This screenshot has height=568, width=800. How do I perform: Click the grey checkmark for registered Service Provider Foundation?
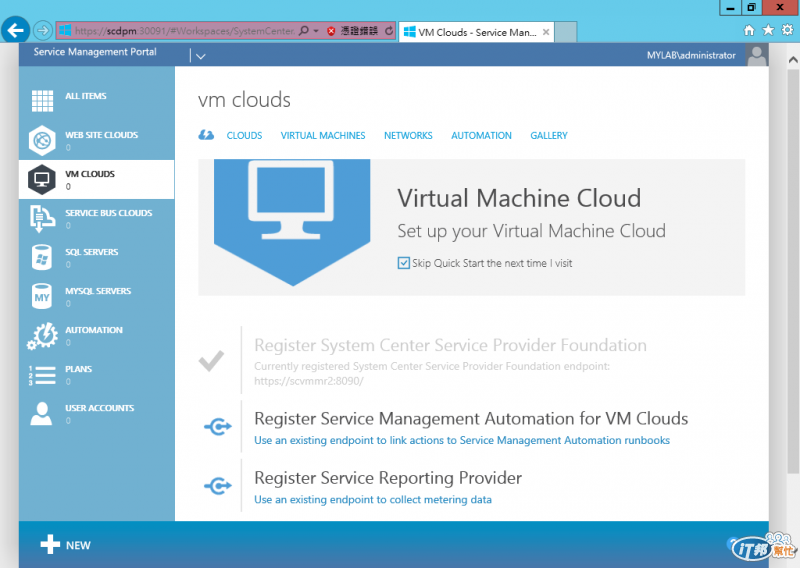[211, 361]
